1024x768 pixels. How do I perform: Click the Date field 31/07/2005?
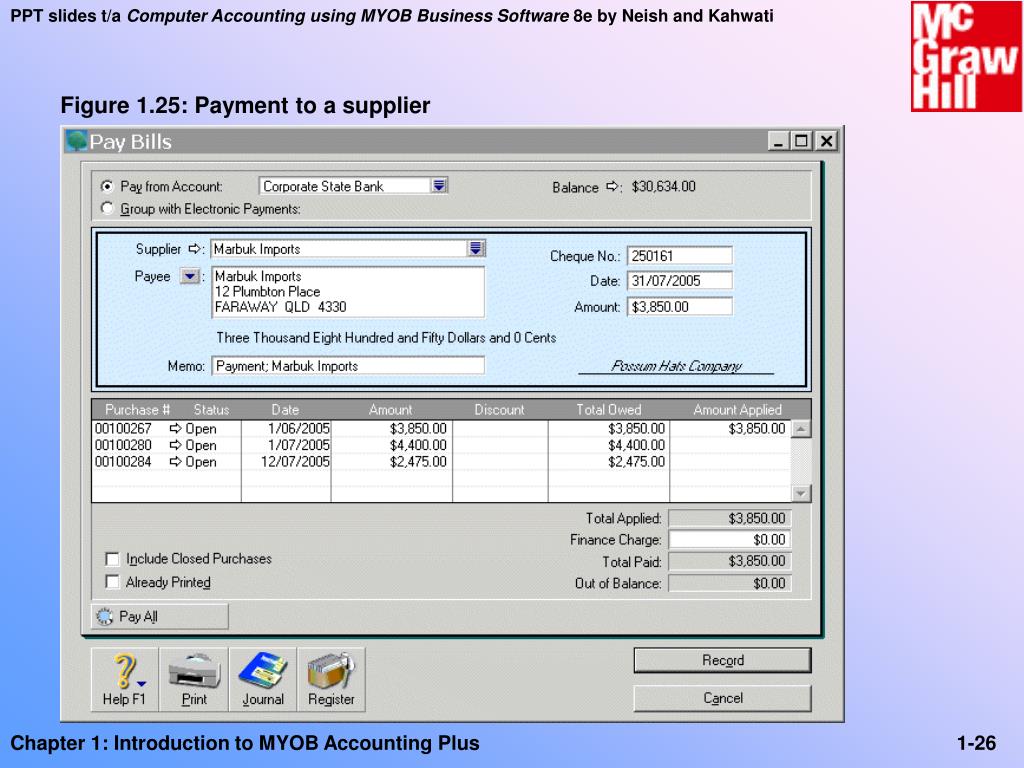click(x=680, y=281)
